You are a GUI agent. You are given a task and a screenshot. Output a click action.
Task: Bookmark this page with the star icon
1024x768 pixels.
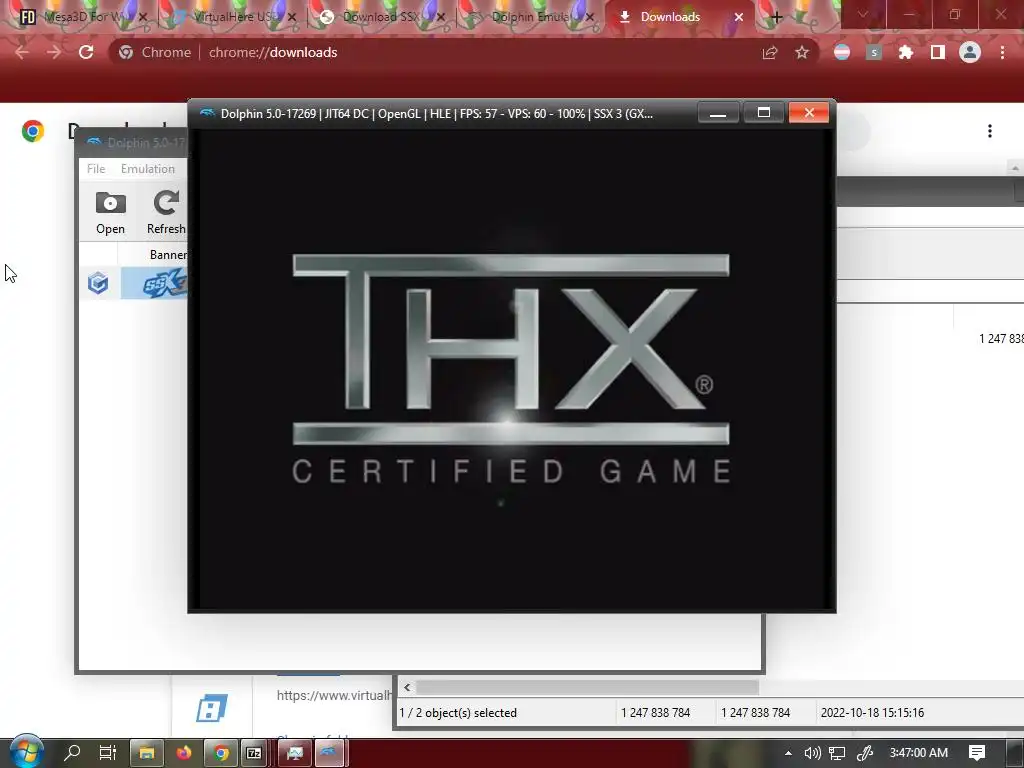(802, 52)
